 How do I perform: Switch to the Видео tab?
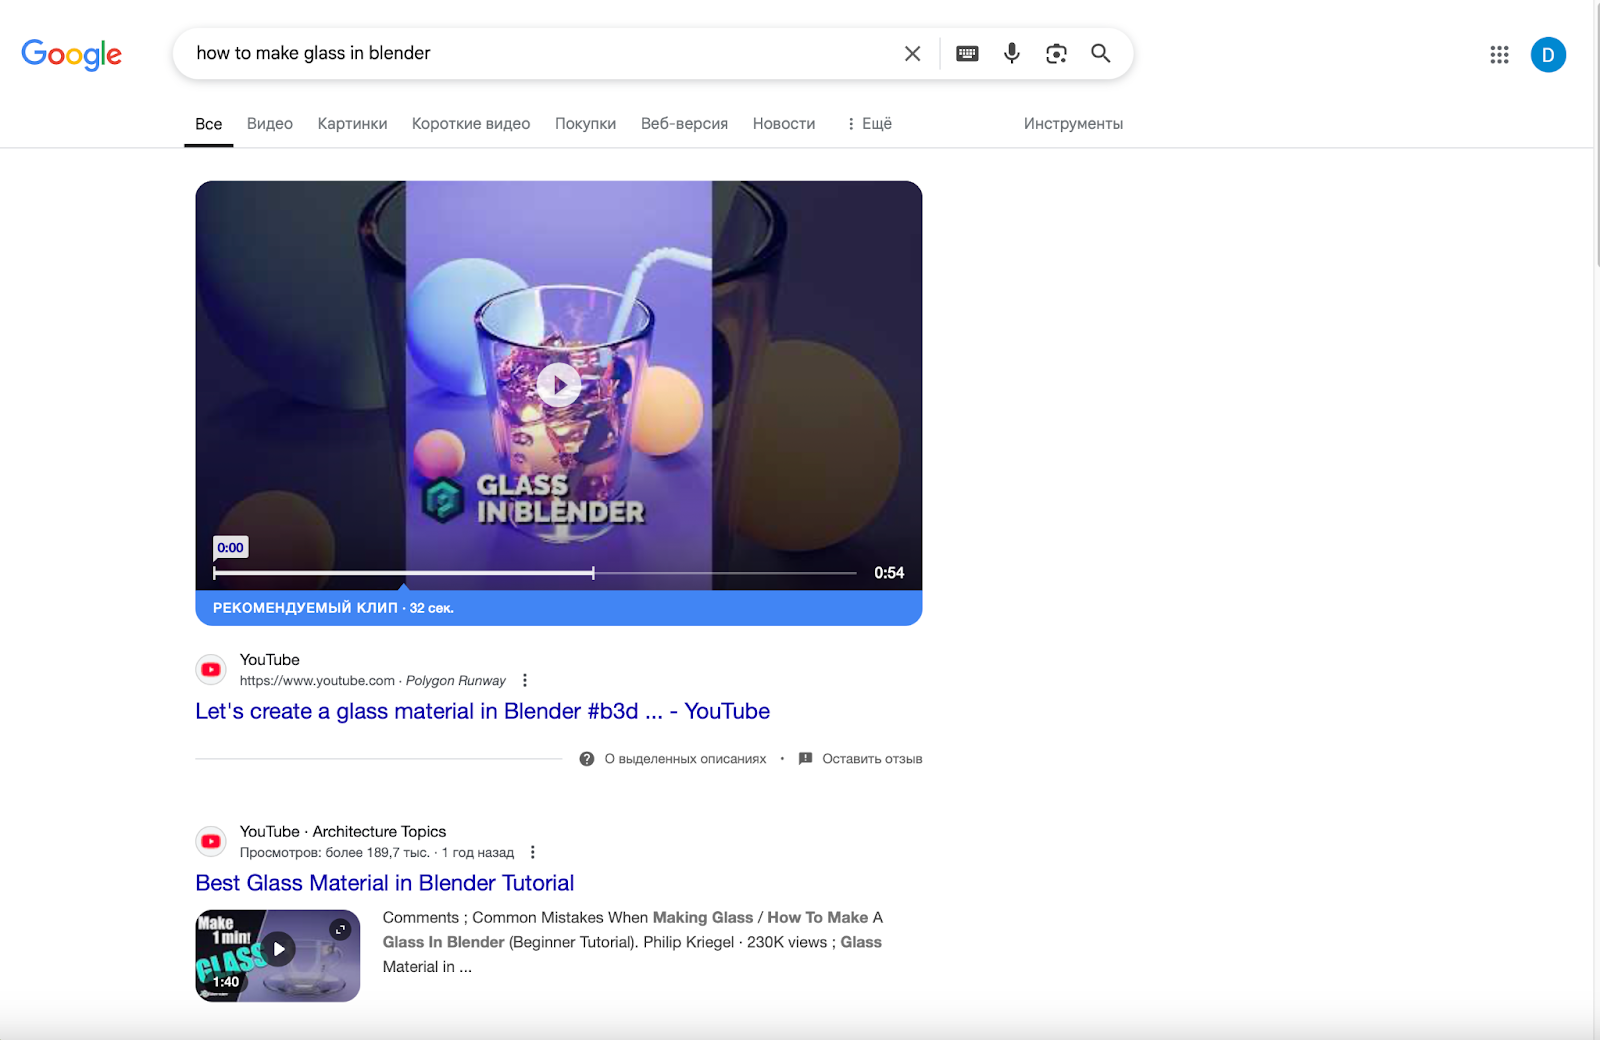(x=270, y=124)
